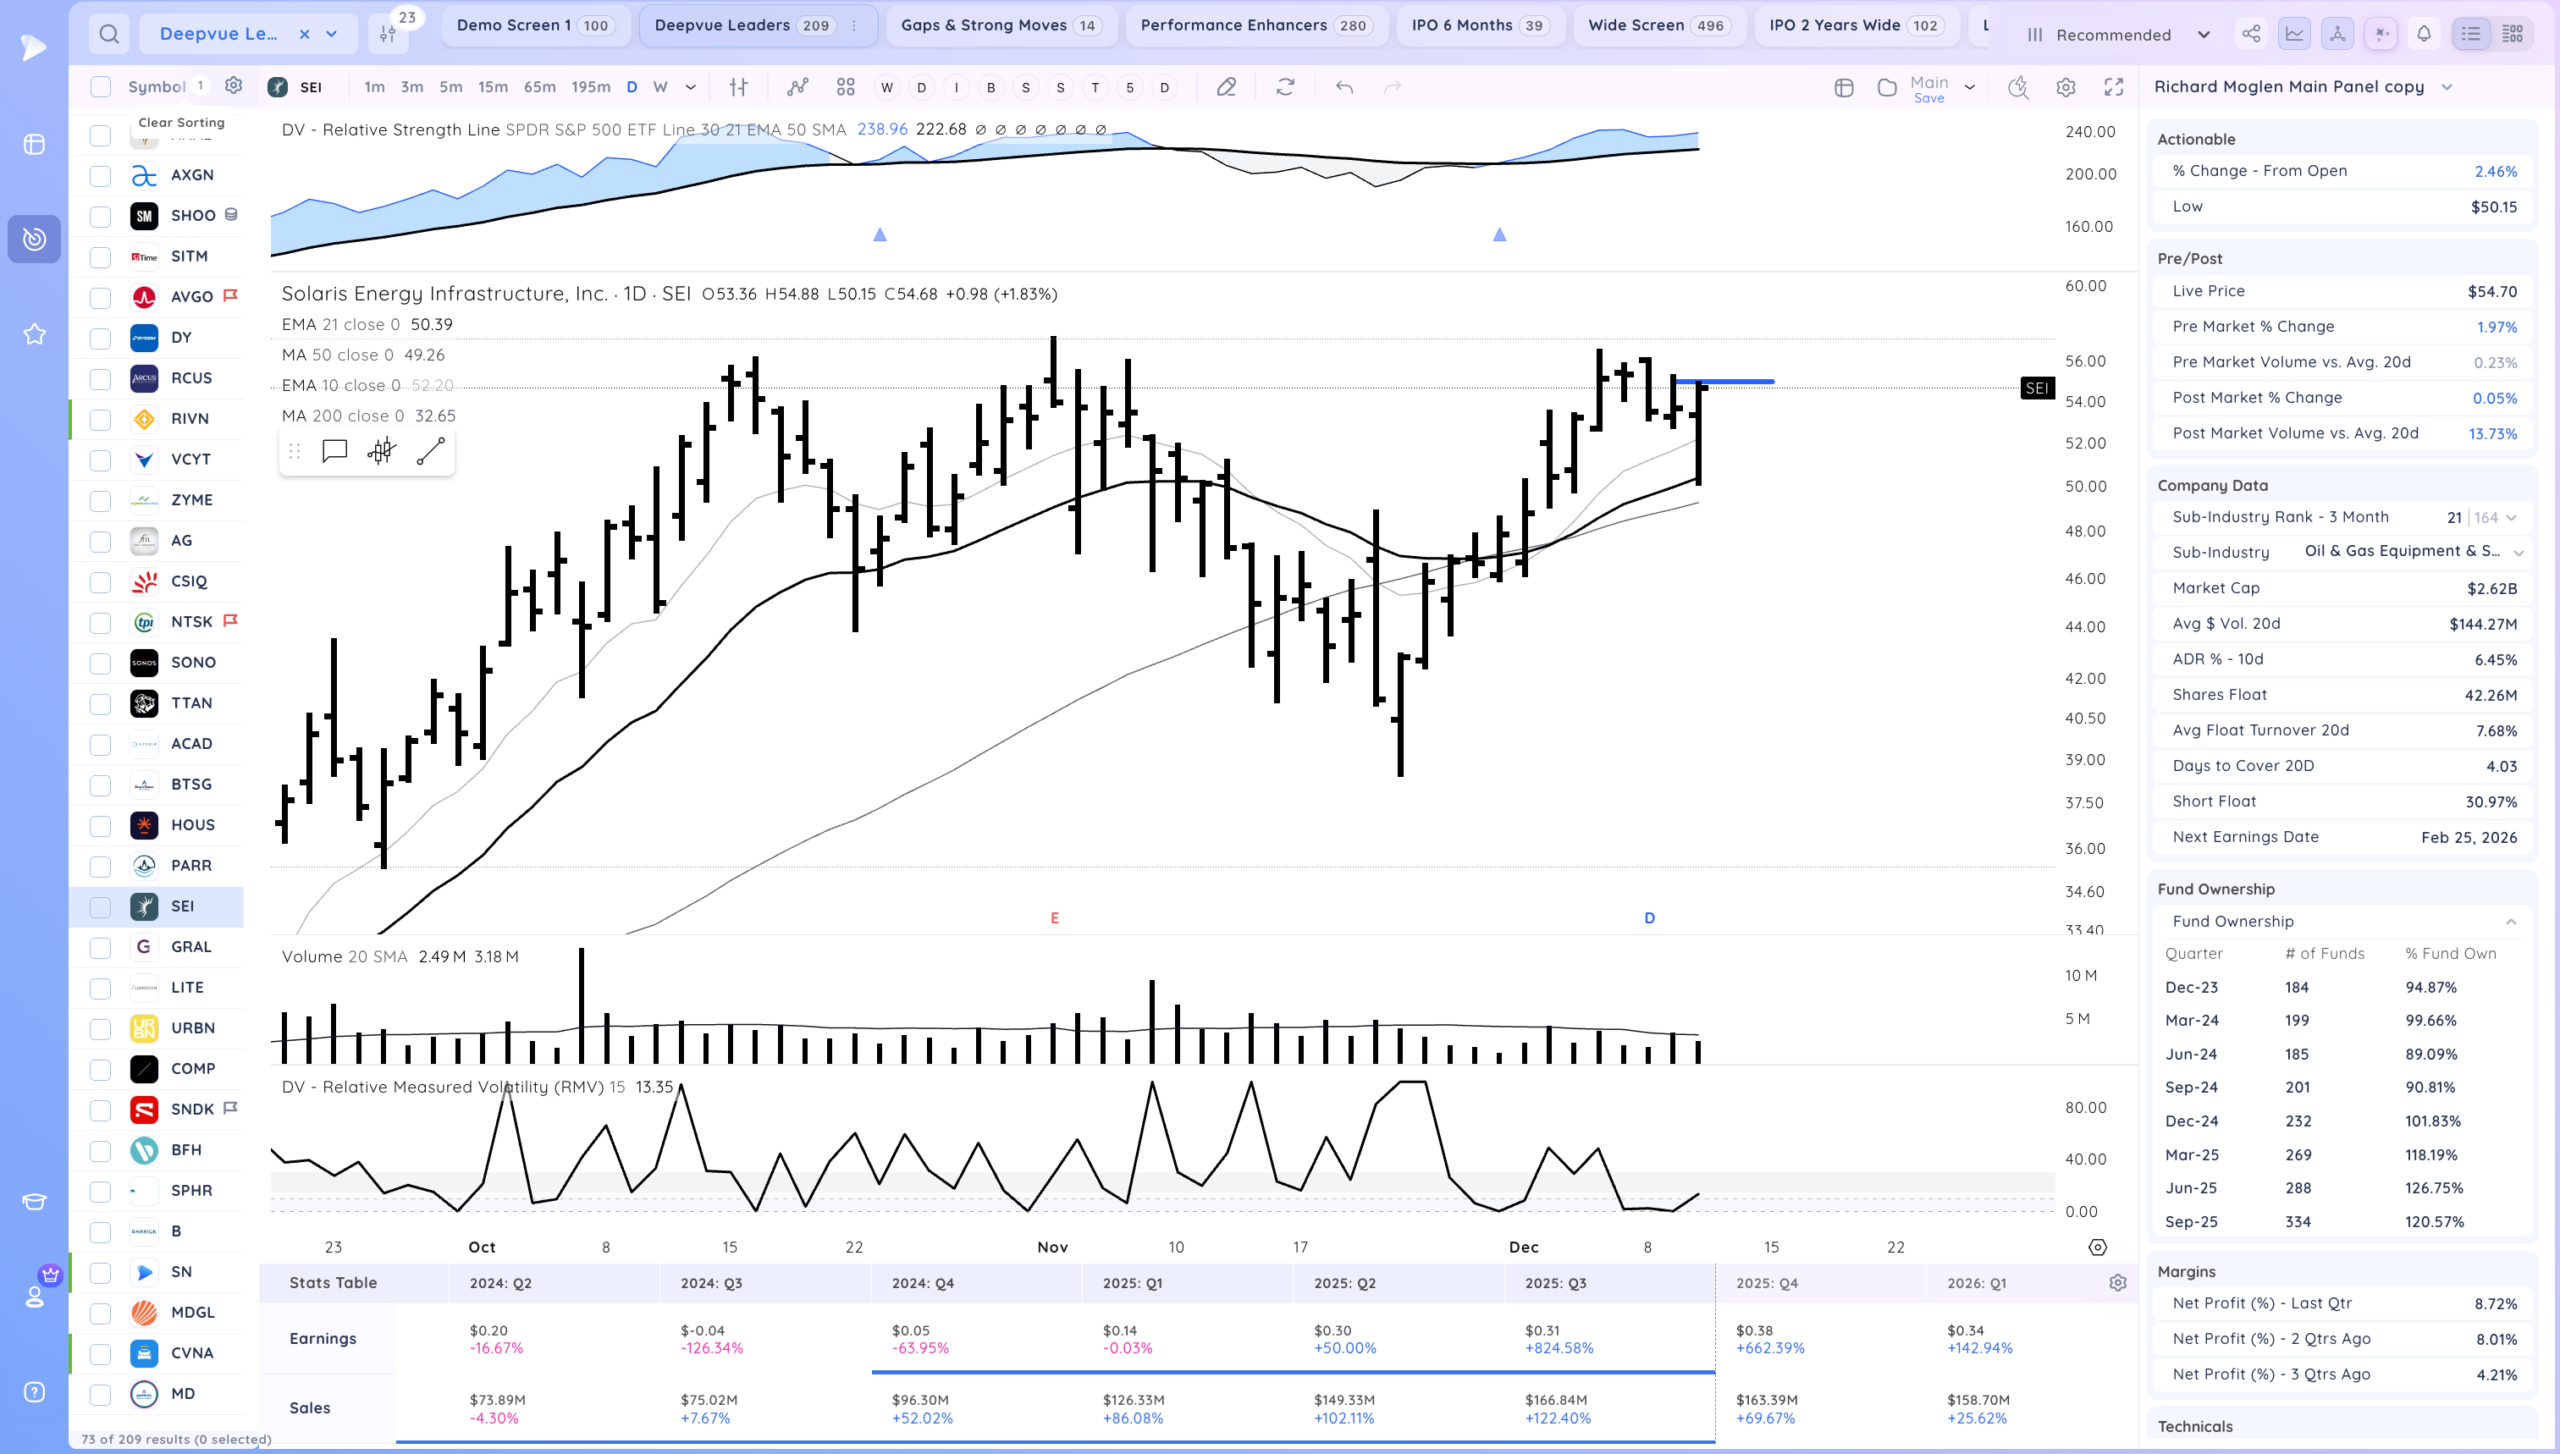Click the refresh chart icon
Viewport: 2560px width, 1454px height.
click(x=1285, y=87)
